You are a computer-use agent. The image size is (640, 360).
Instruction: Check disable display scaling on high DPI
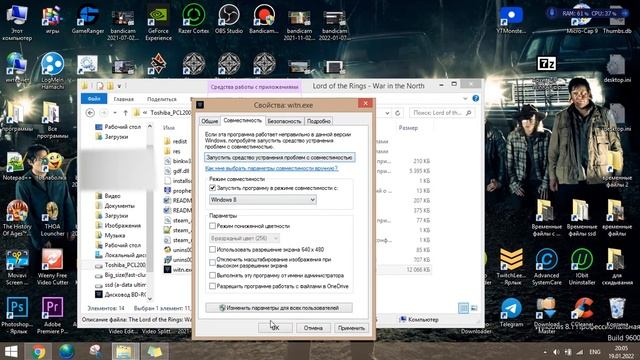coord(212,262)
